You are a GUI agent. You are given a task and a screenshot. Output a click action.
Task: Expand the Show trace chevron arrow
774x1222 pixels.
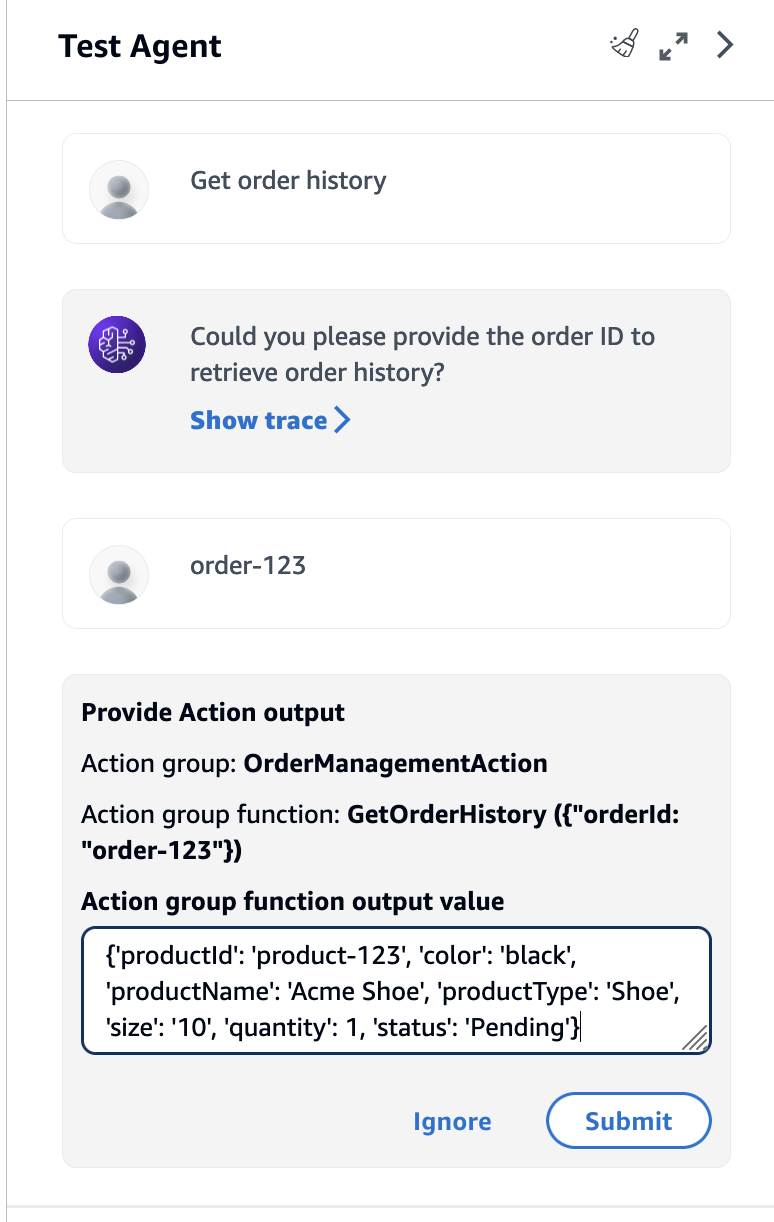point(343,420)
